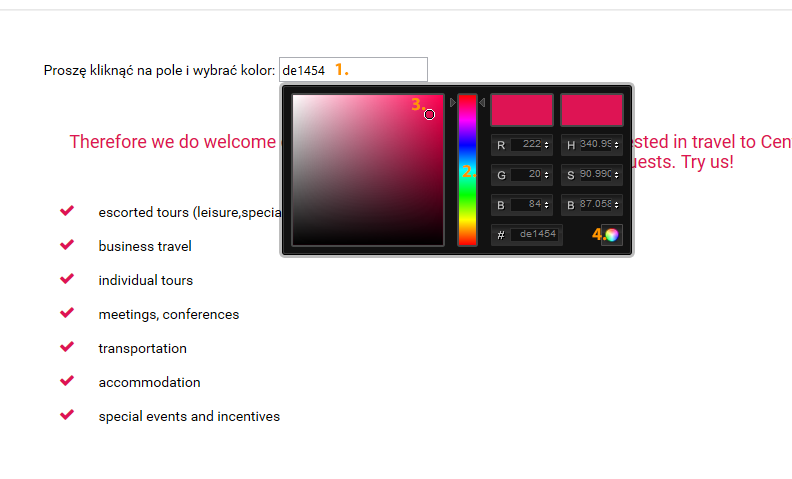Image resolution: width=792 pixels, height=479 pixels.
Task: Click the blue value field showing 84
Action: click(x=526, y=205)
